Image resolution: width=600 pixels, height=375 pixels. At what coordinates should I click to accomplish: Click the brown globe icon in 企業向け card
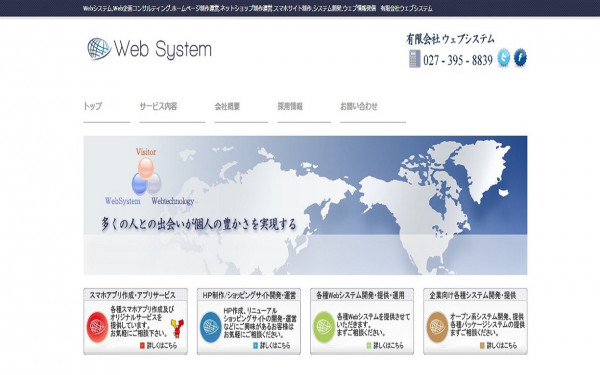coord(437,327)
